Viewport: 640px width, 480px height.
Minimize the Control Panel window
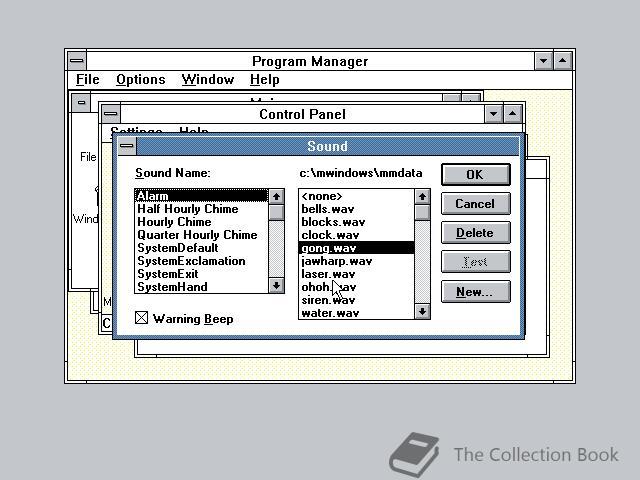493,113
